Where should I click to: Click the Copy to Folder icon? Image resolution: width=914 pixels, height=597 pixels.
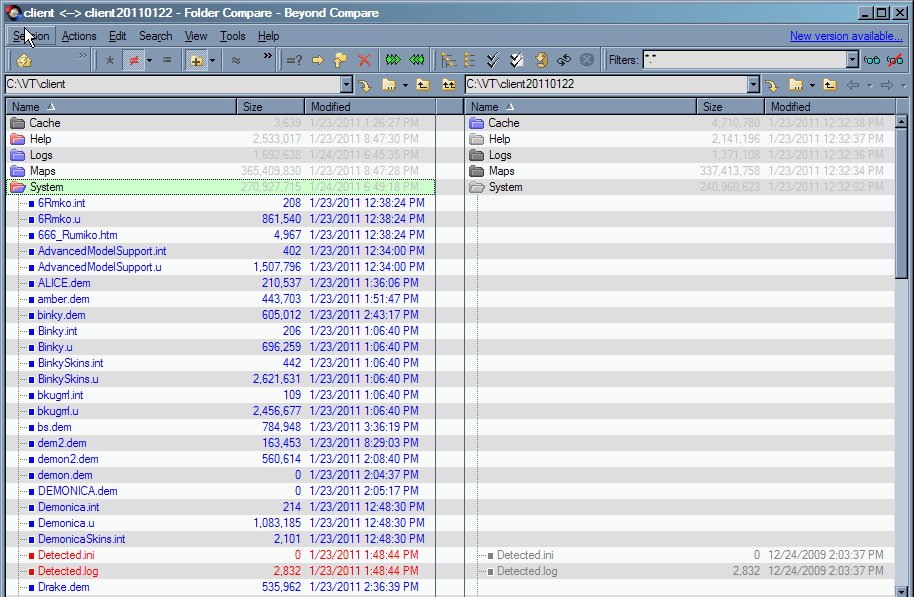pyautogui.click(x=340, y=60)
